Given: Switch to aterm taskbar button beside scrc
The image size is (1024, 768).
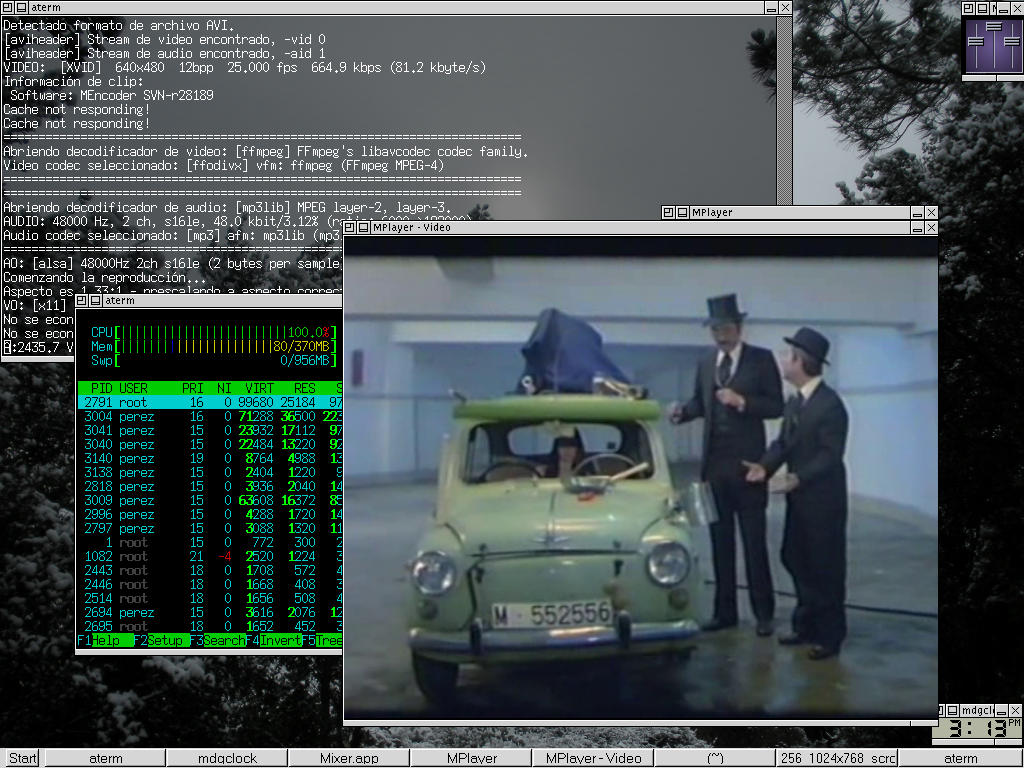Looking at the screenshot, I should [961, 758].
